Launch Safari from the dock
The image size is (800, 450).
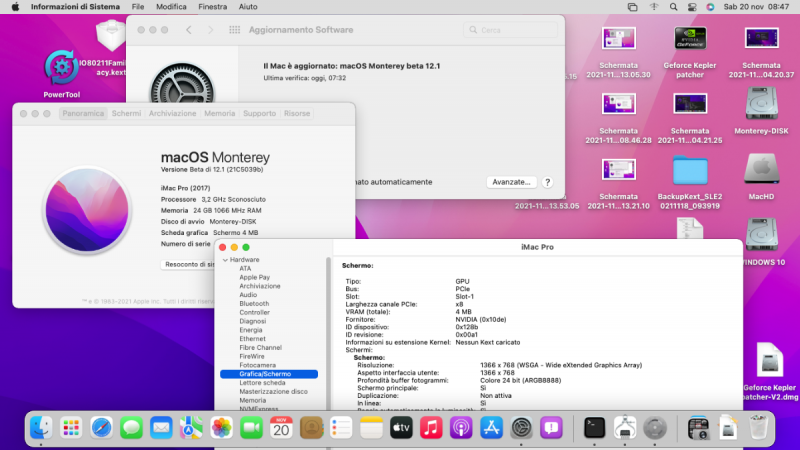(101, 428)
